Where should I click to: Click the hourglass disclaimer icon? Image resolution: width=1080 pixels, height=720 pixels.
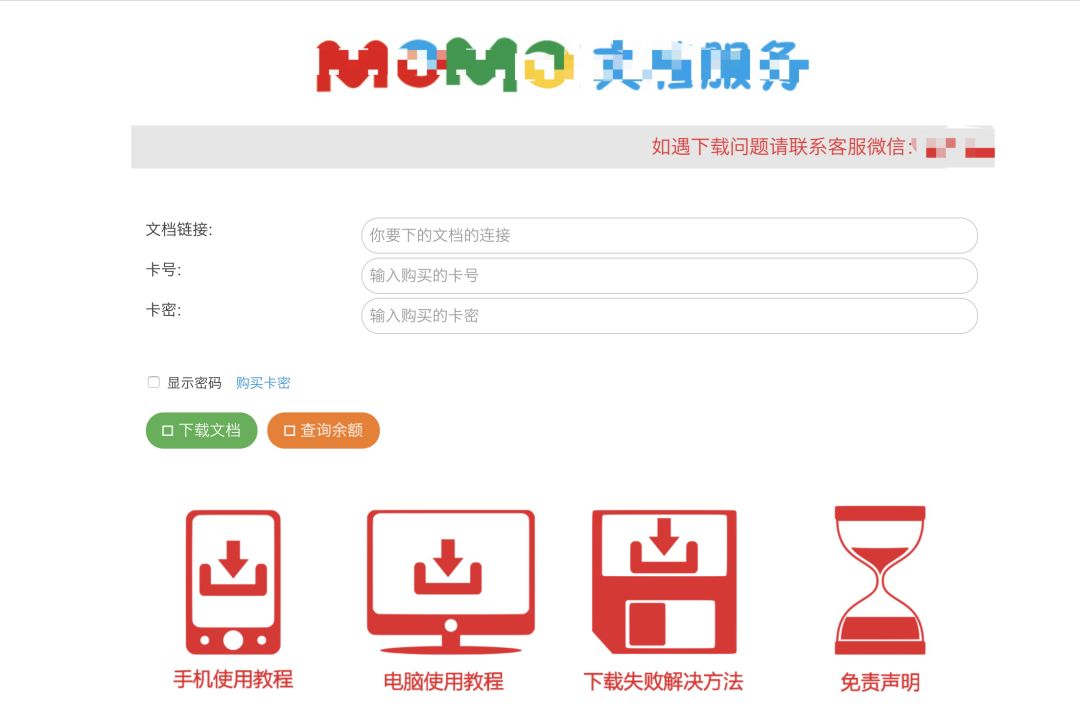[x=880, y=580]
